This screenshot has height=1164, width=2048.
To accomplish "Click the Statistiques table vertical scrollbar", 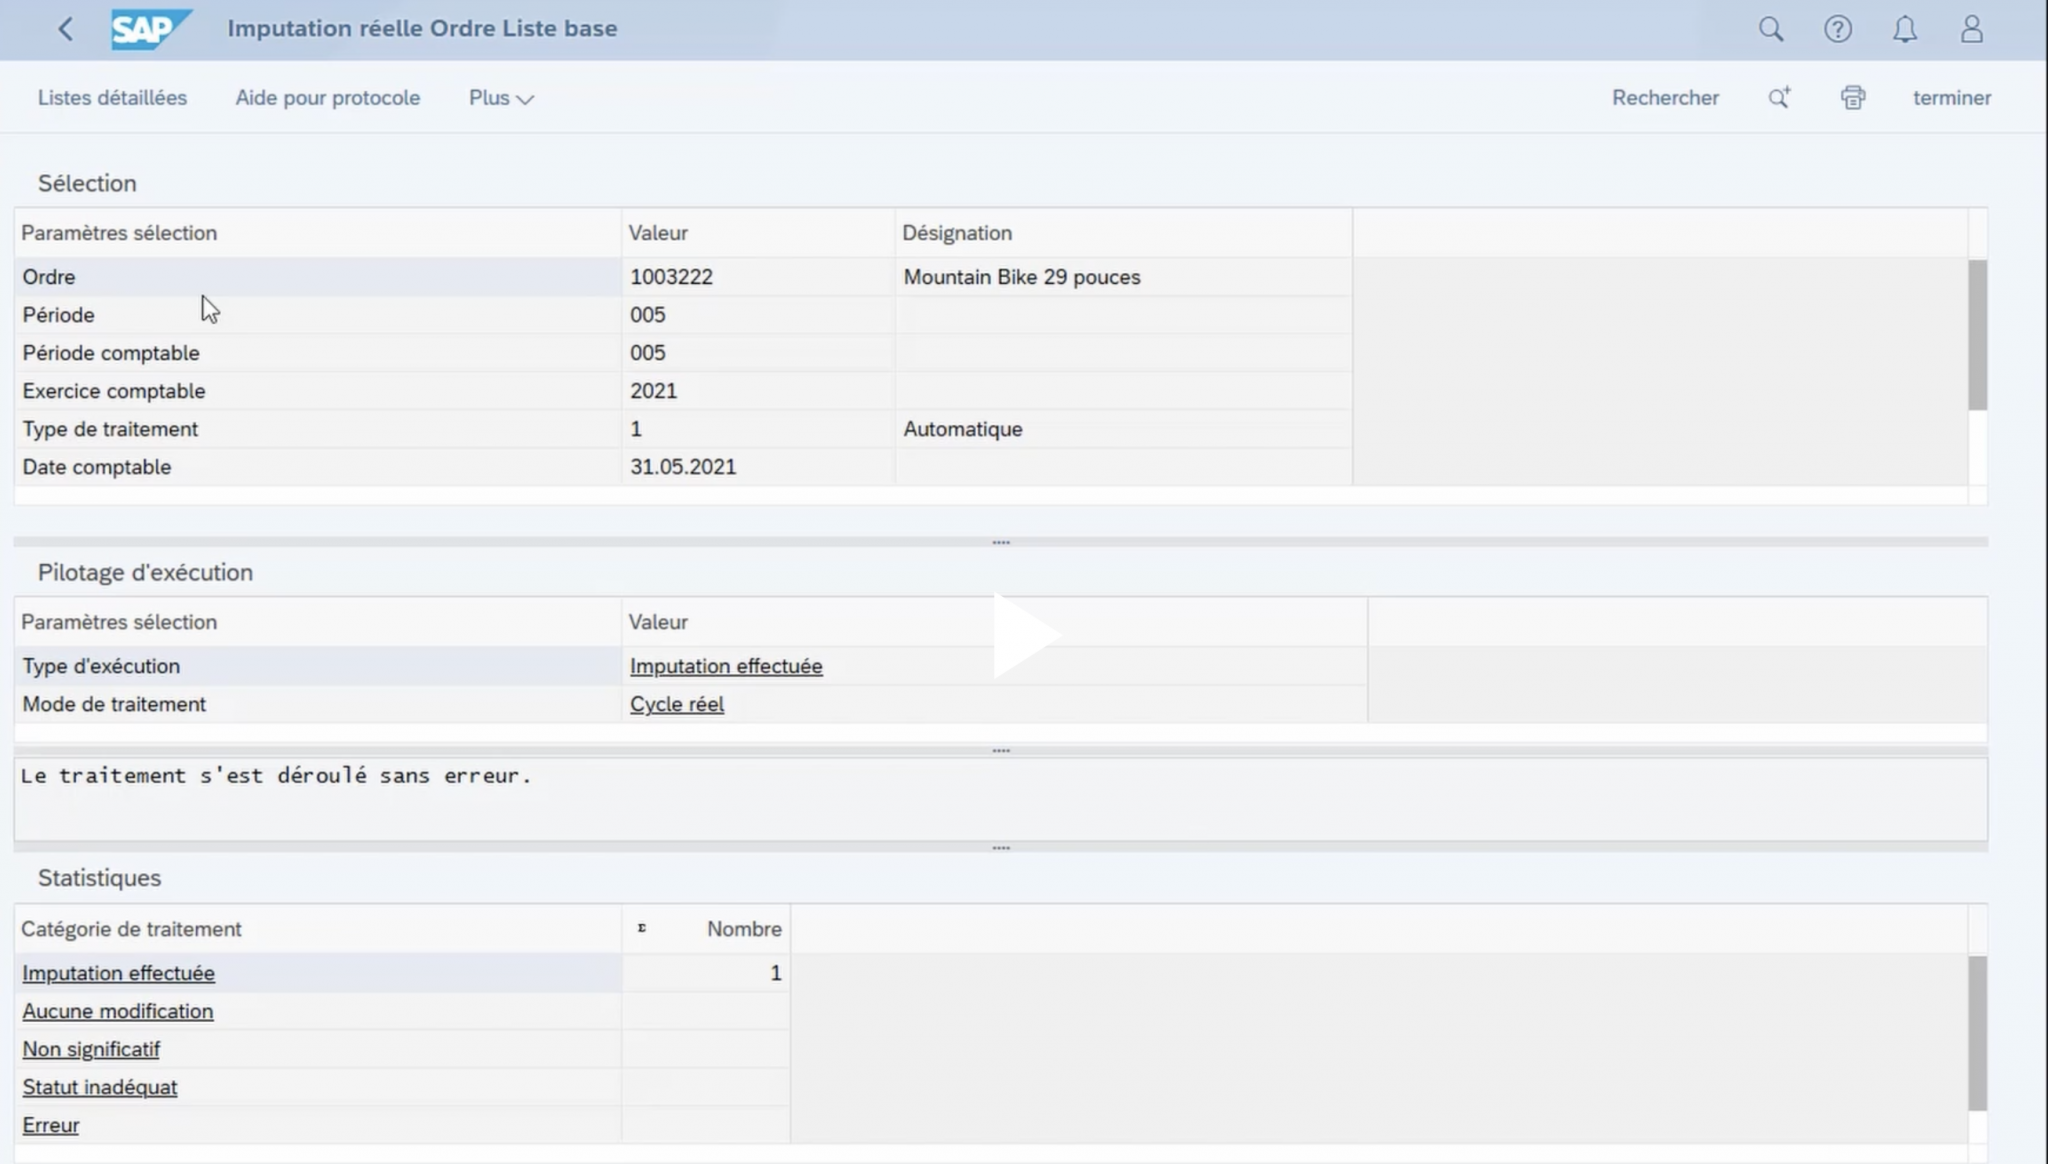I will pyautogui.click(x=1977, y=1033).
